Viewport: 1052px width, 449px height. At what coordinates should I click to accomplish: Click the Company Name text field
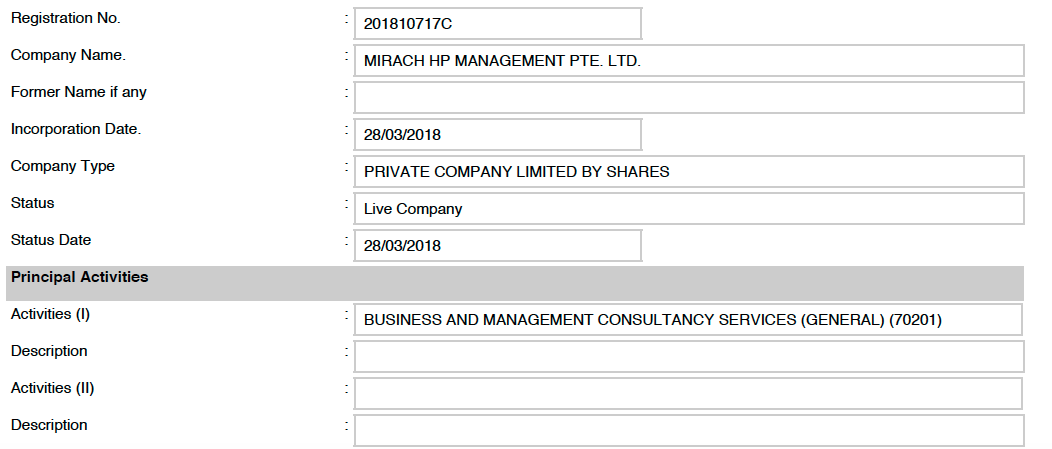pyautogui.click(x=688, y=60)
